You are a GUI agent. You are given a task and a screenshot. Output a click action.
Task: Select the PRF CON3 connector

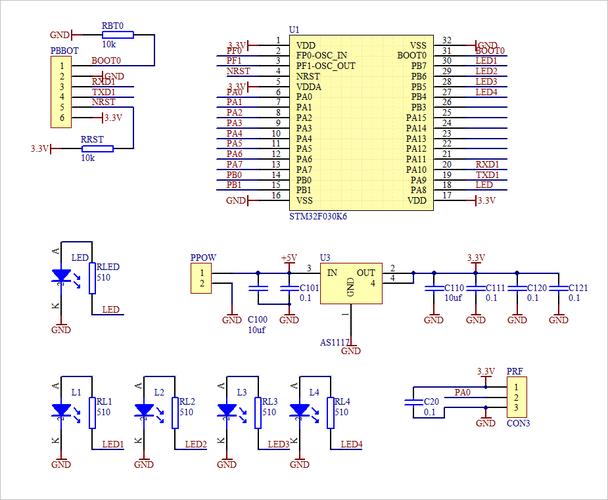pos(514,398)
